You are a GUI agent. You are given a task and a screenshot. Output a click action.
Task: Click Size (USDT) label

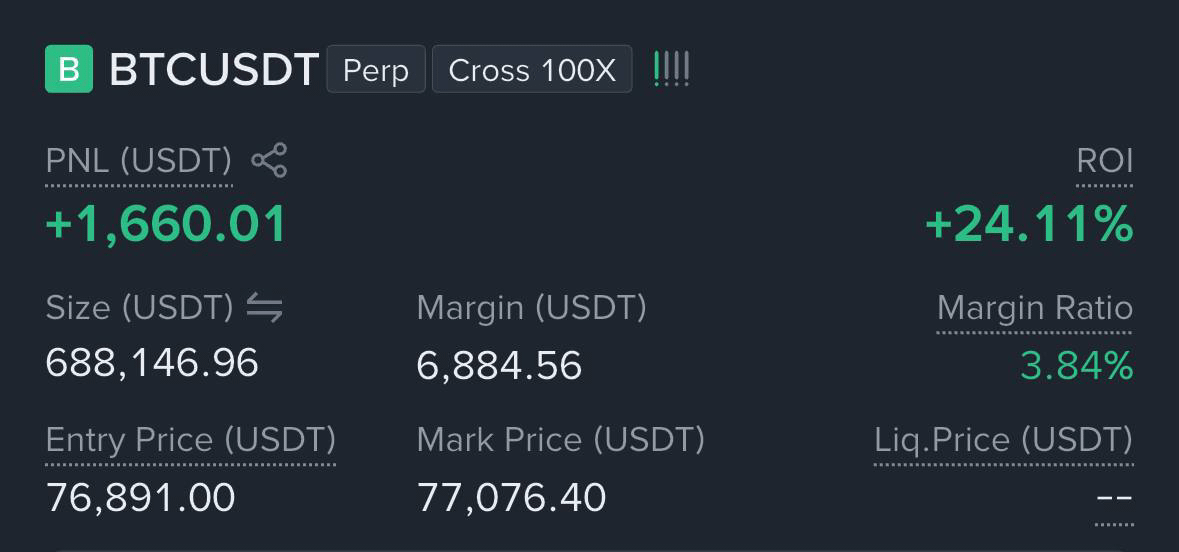(x=140, y=308)
